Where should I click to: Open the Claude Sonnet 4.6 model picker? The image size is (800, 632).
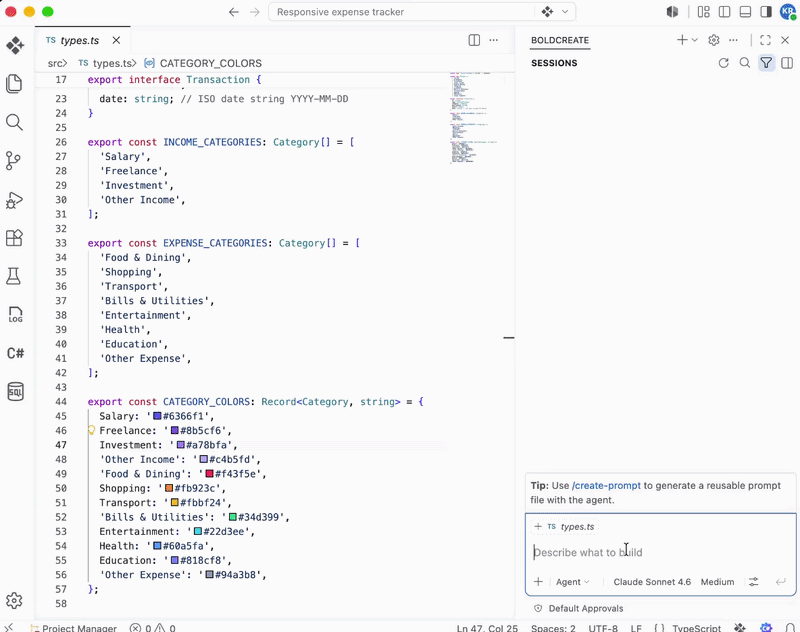[x=652, y=582]
